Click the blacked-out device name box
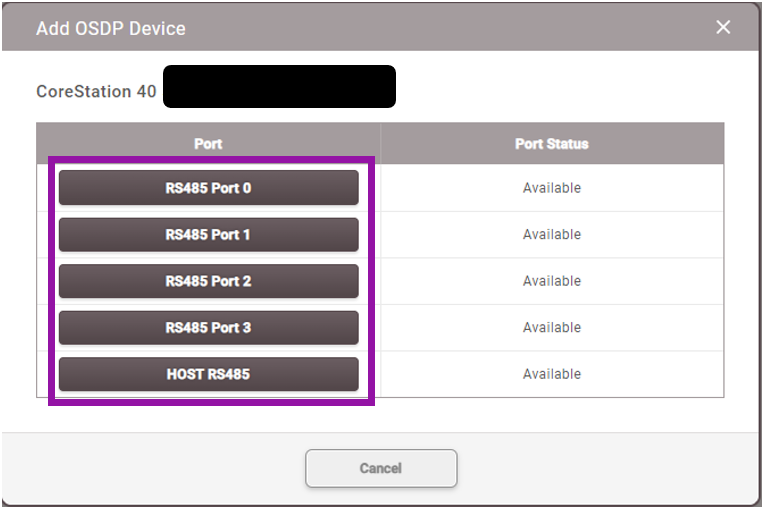The width and height of the screenshot is (766, 510). click(279, 87)
